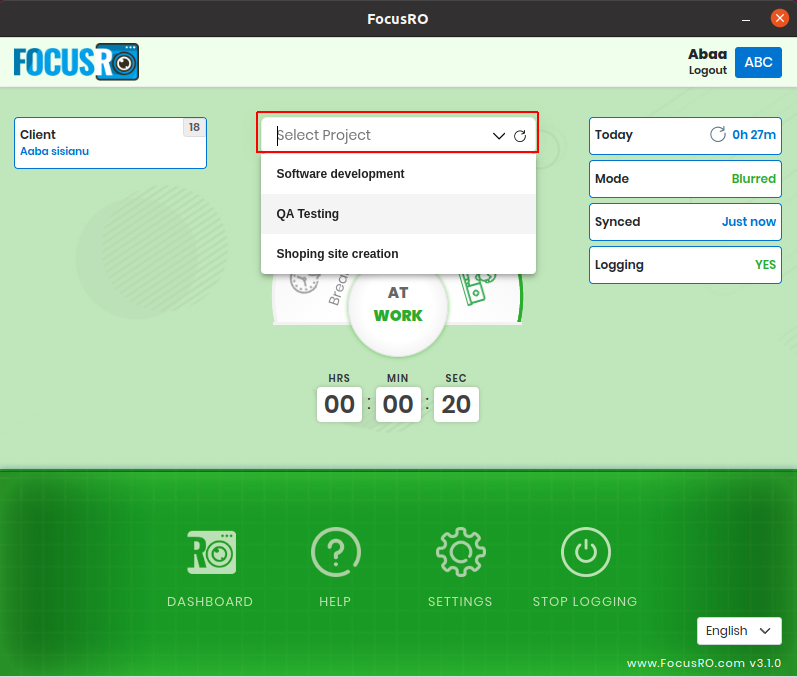Choose QA Testing project
The width and height of the screenshot is (797, 677).
pos(398,214)
